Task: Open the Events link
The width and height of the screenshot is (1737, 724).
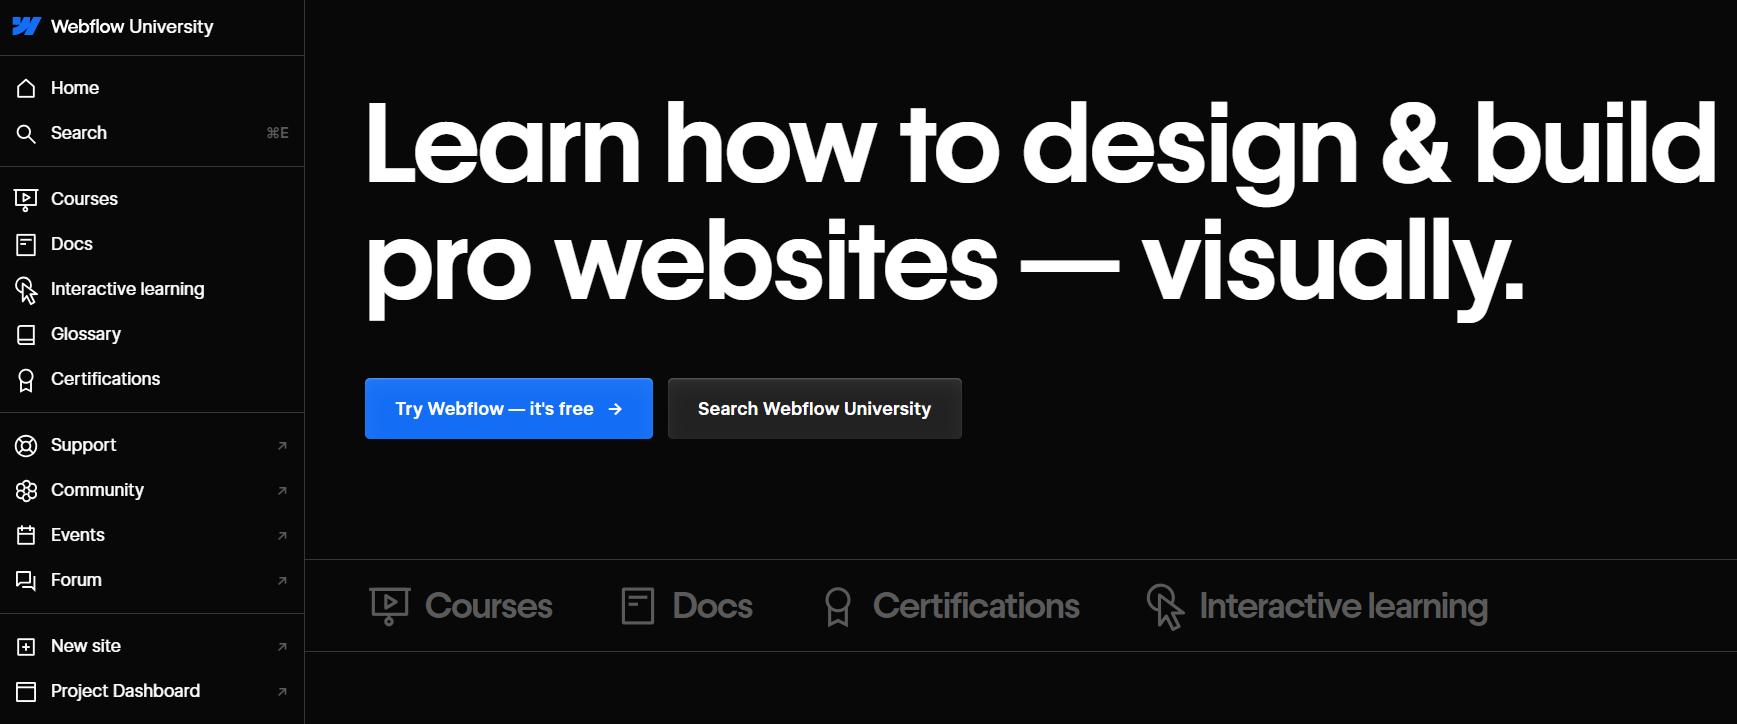Action: click(x=152, y=535)
